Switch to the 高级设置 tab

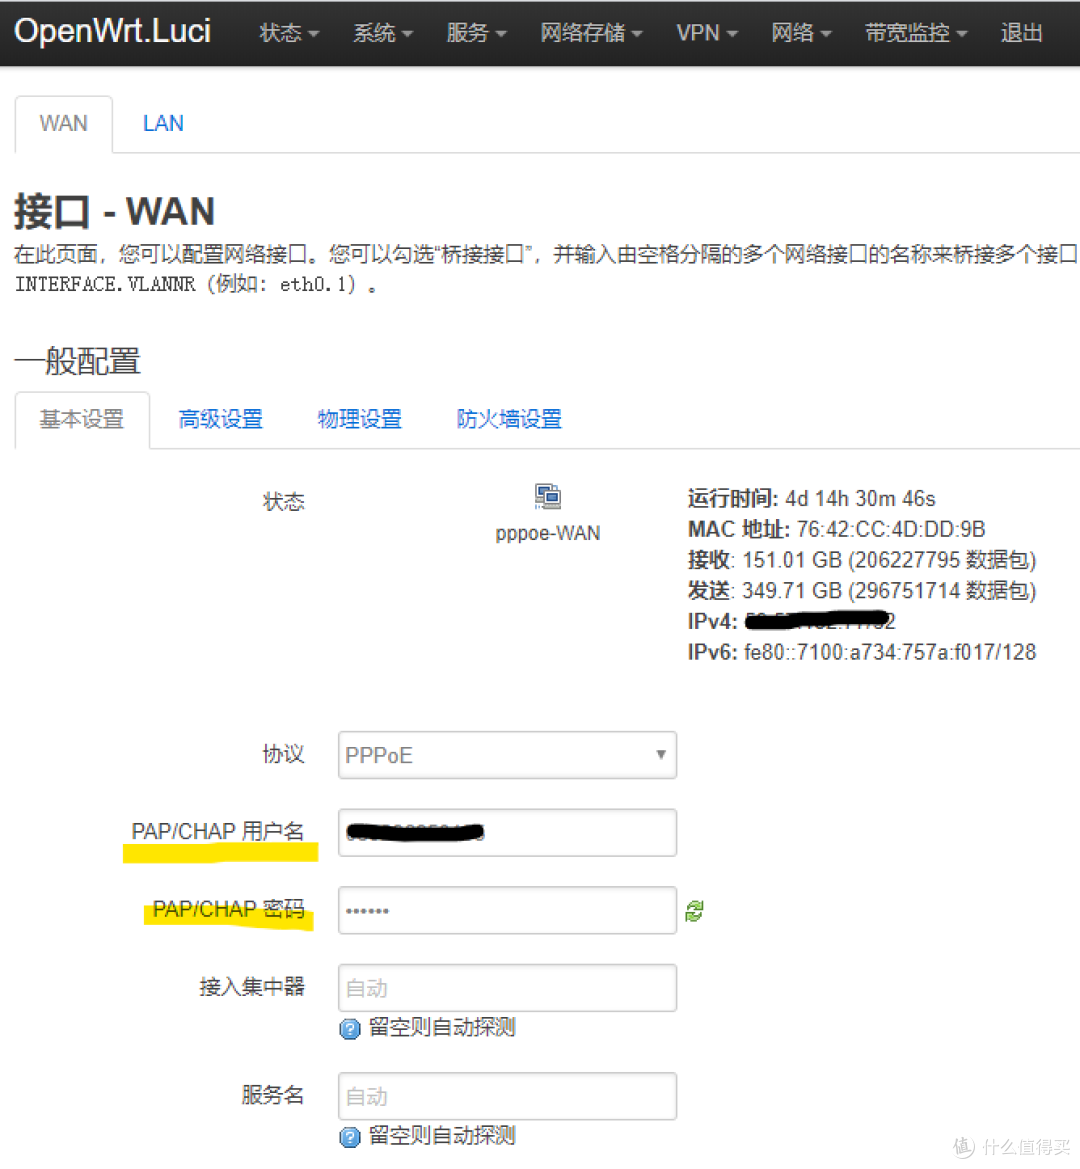(x=221, y=419)
